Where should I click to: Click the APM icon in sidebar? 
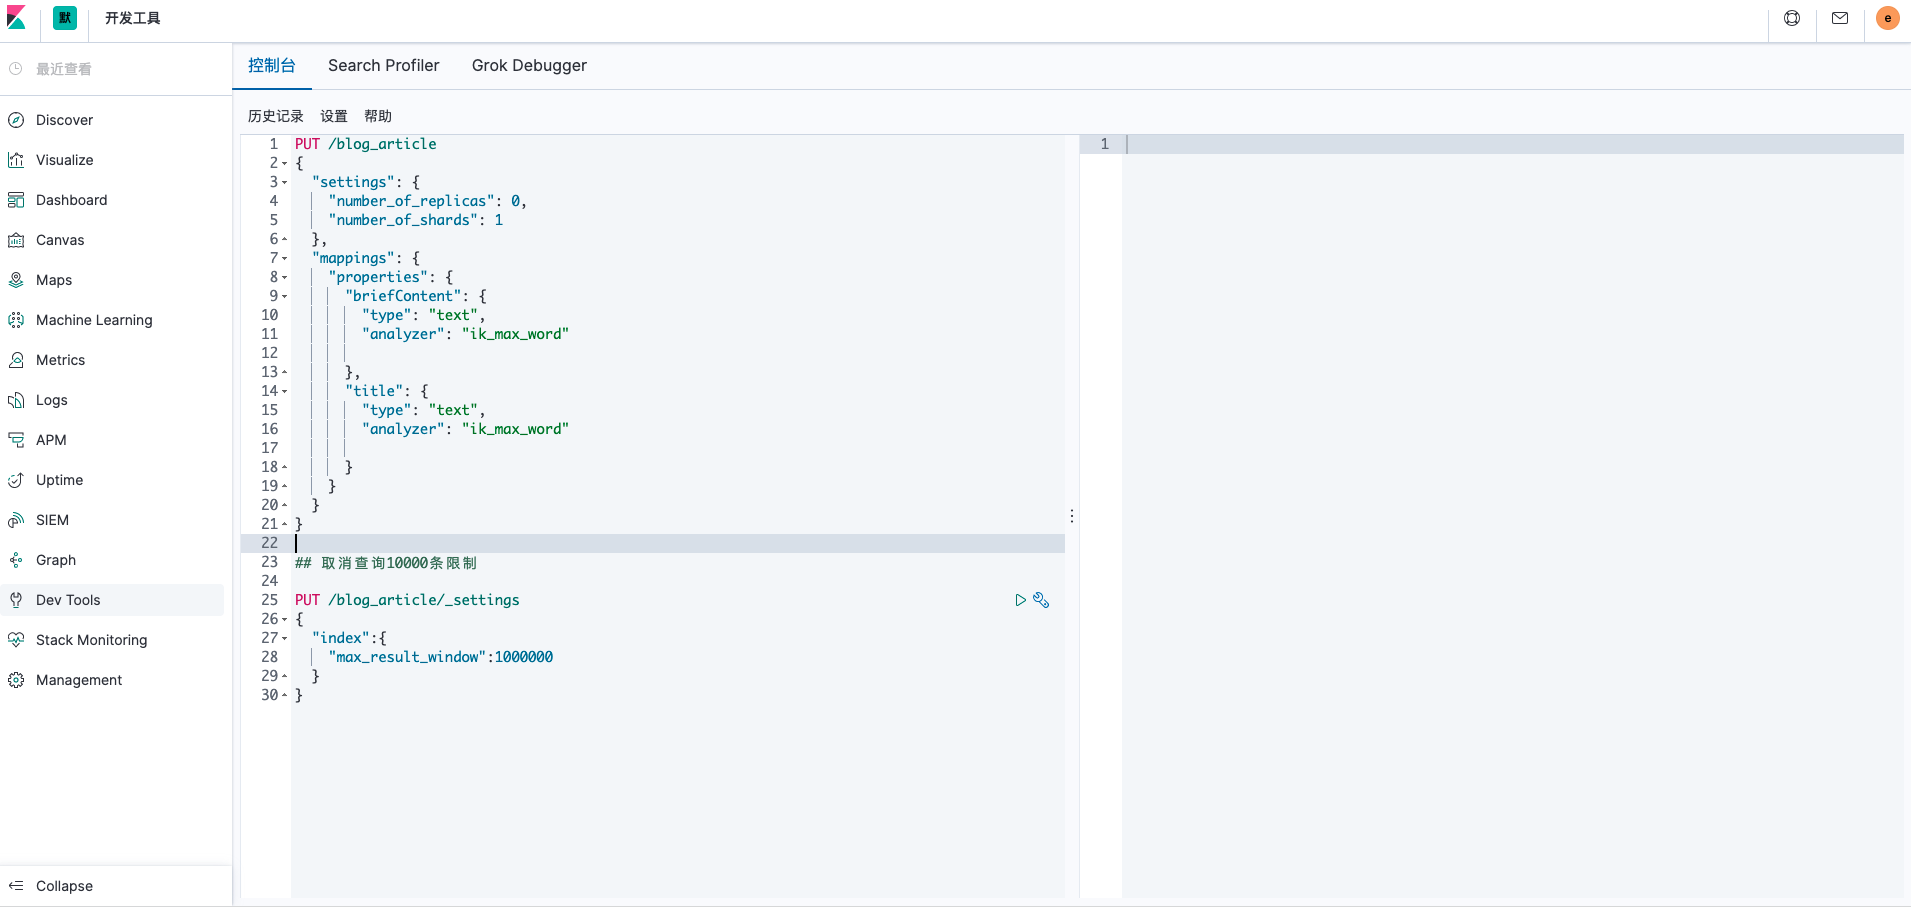click(16, 440)
